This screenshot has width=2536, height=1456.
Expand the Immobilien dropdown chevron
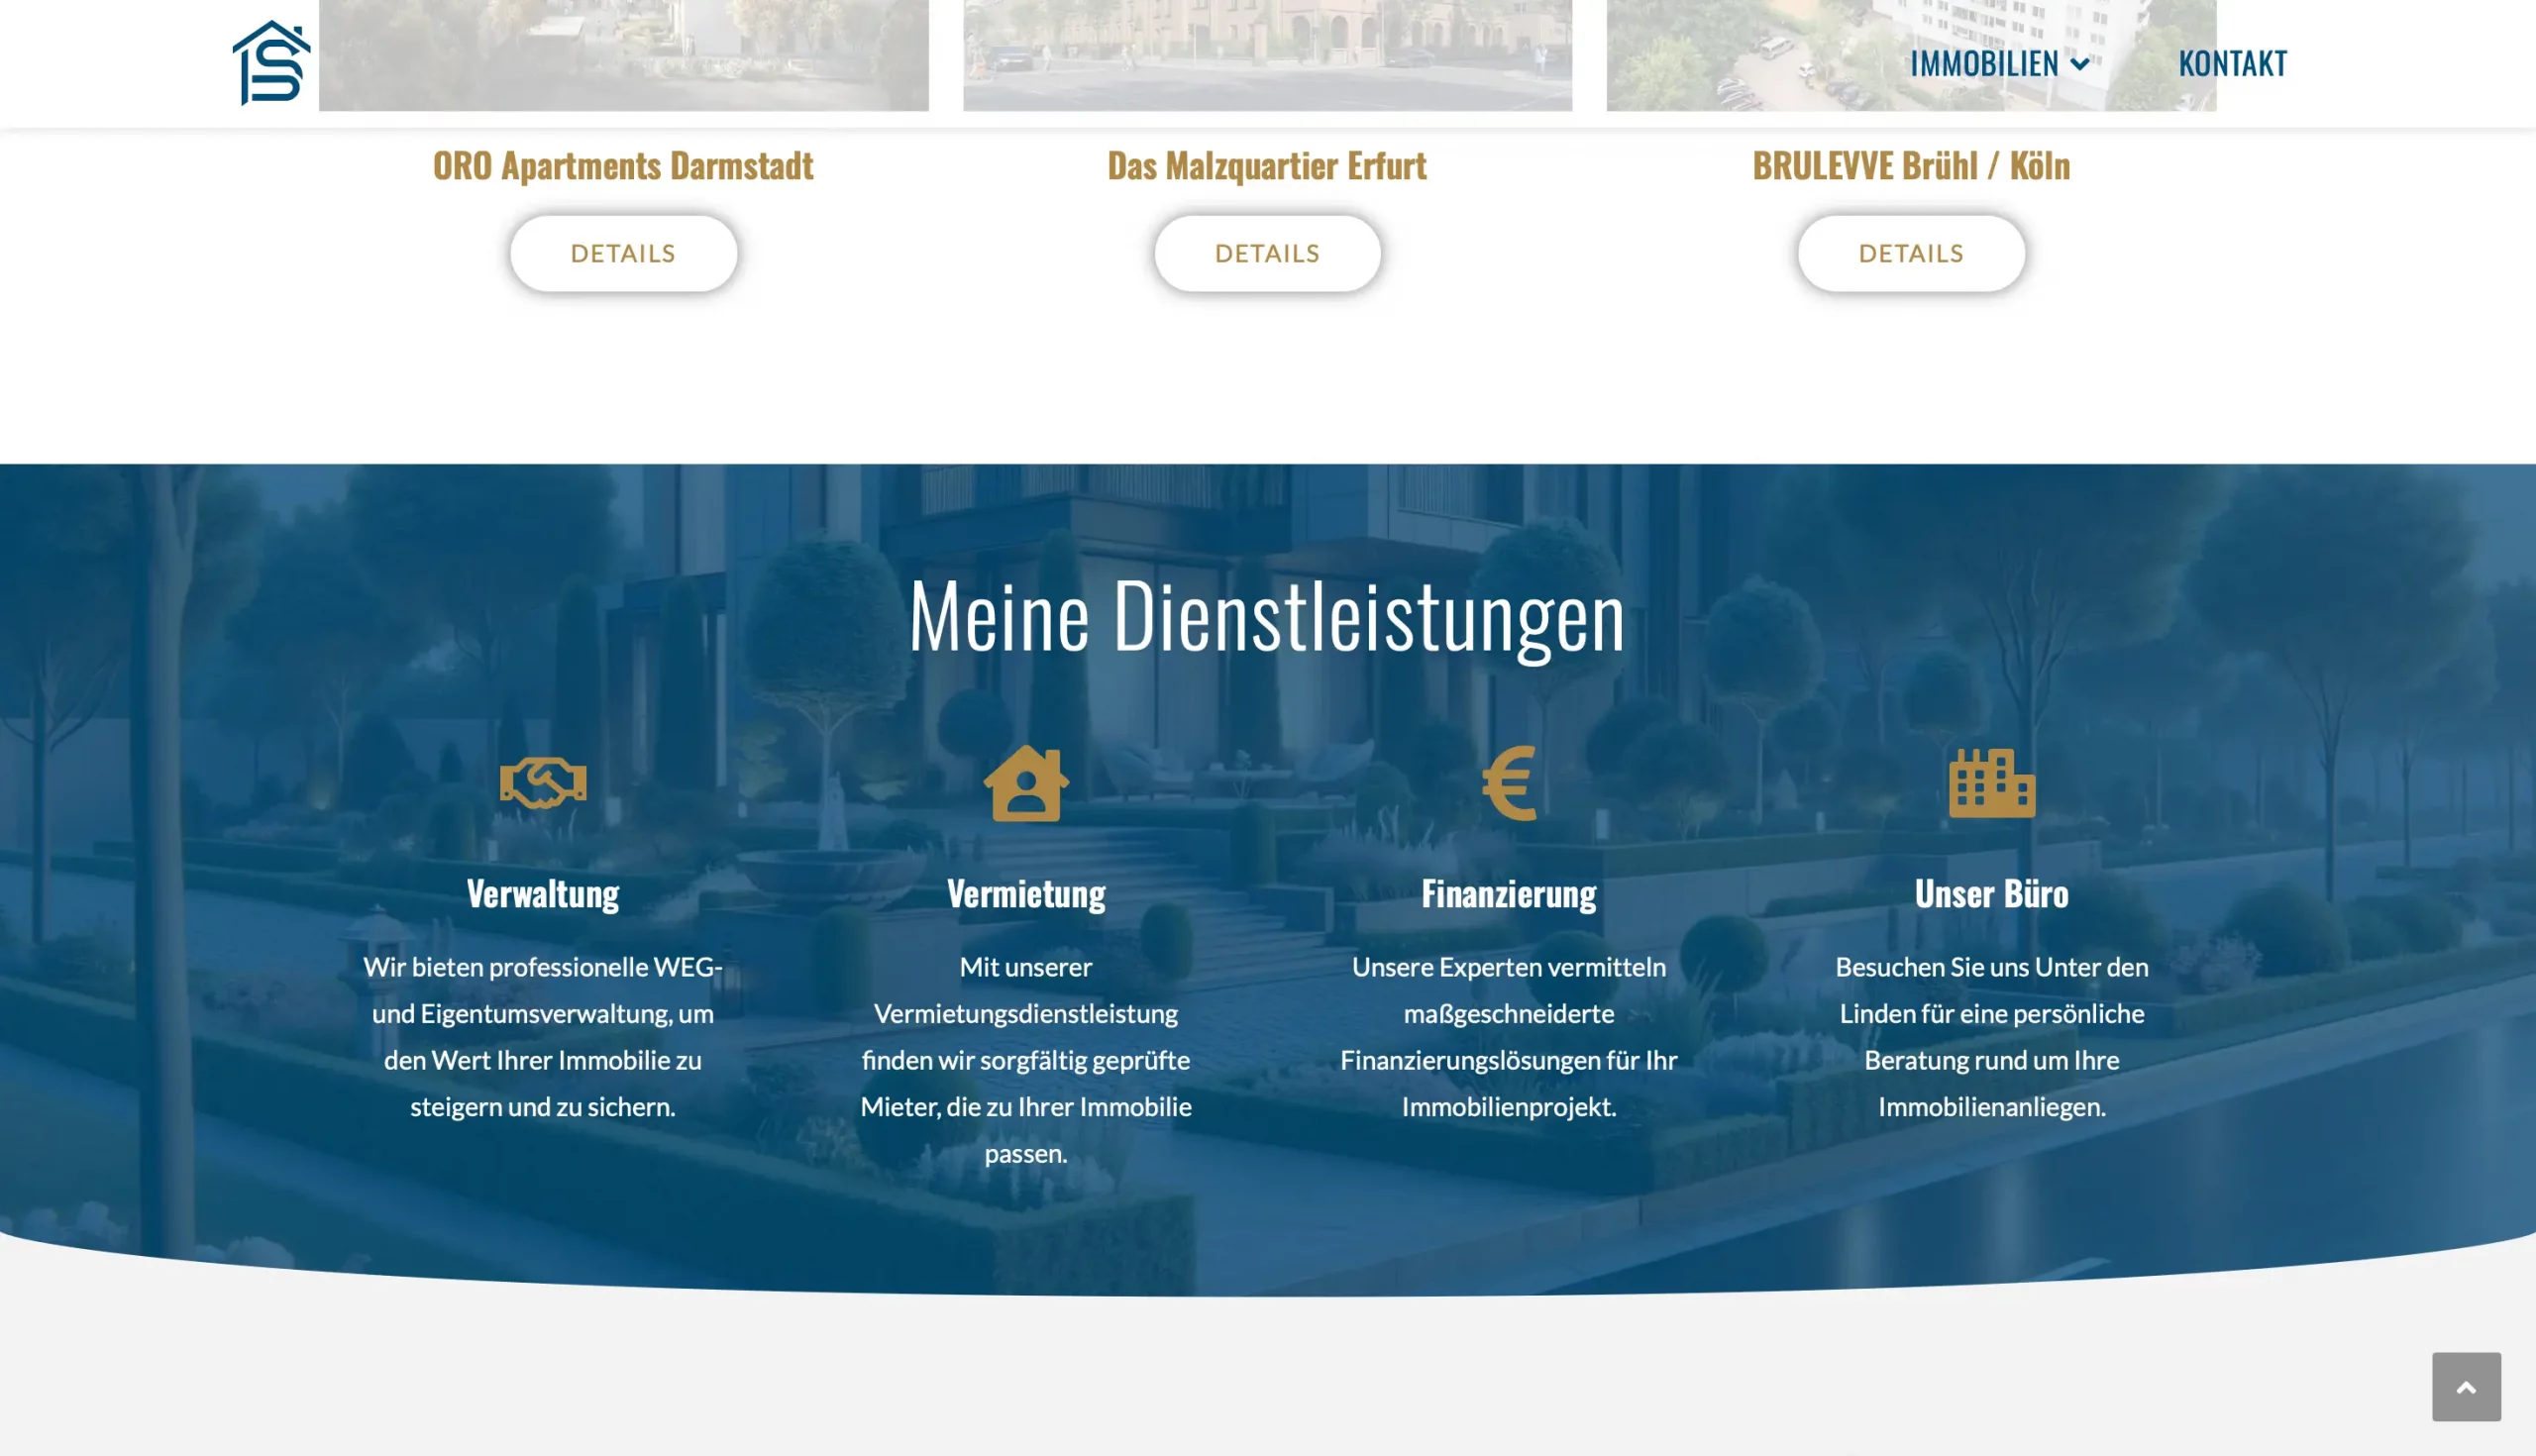click(2080, 64)
